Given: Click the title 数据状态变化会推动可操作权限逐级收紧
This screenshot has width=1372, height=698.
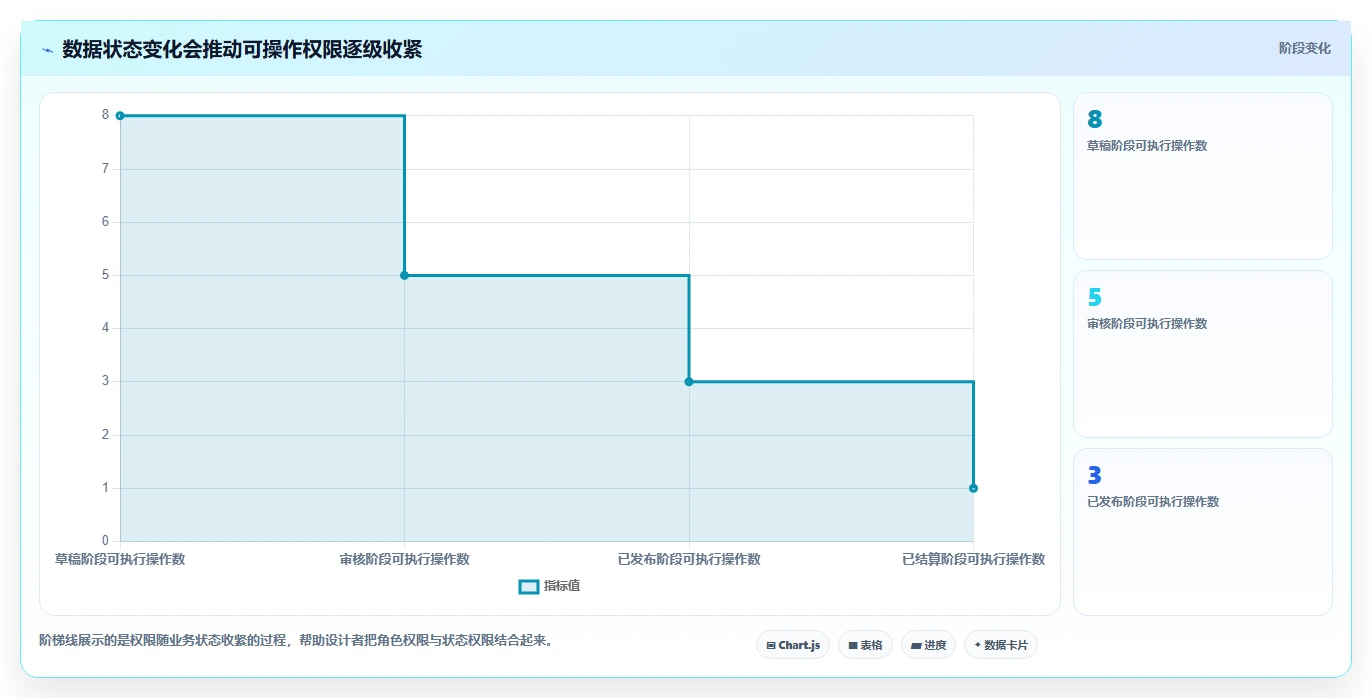Looking at the screenshot, I should click(x=242, y=49).
